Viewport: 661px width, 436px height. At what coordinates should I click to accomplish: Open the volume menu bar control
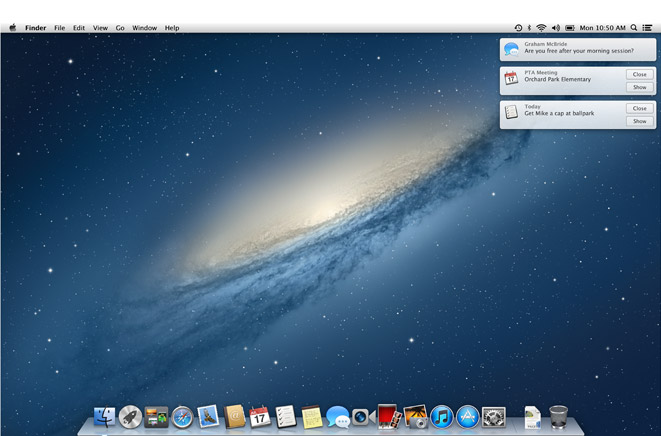(x=555, y=28)
